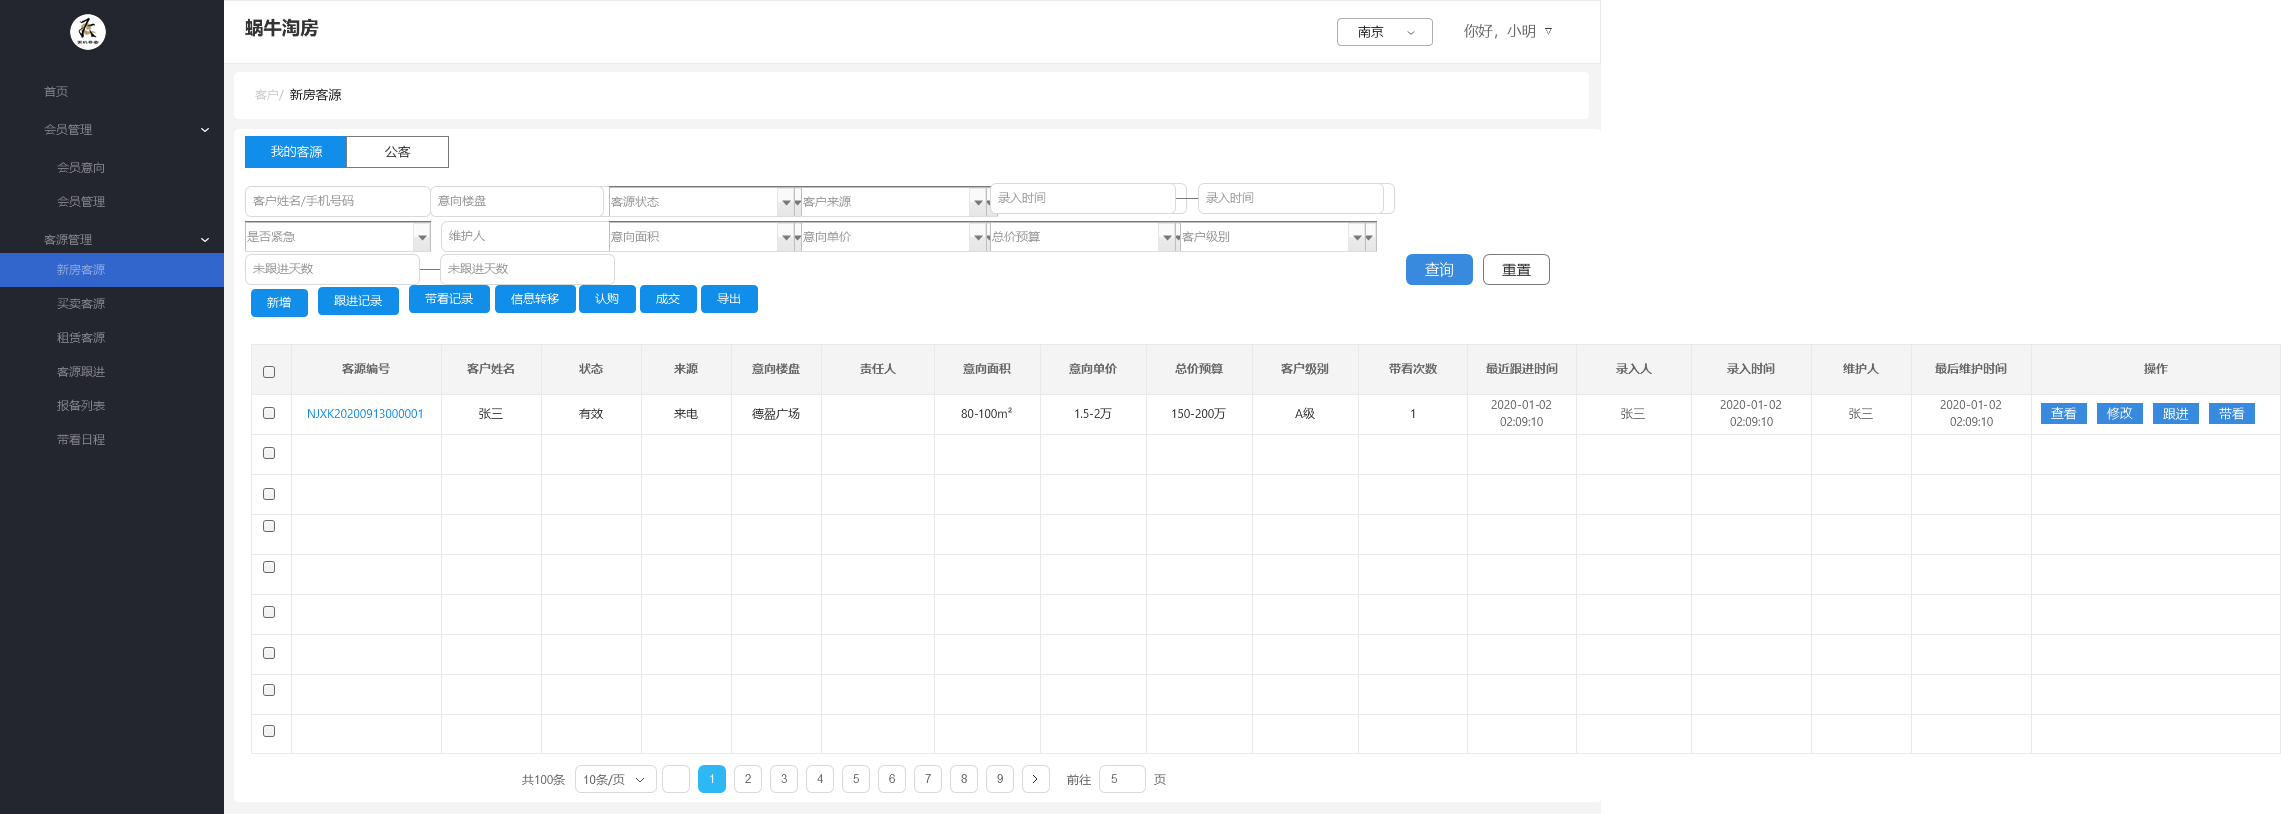This screenshot has width=2281, height=814.
Task: Click the 带看记录 button
Action: [449, 299]
